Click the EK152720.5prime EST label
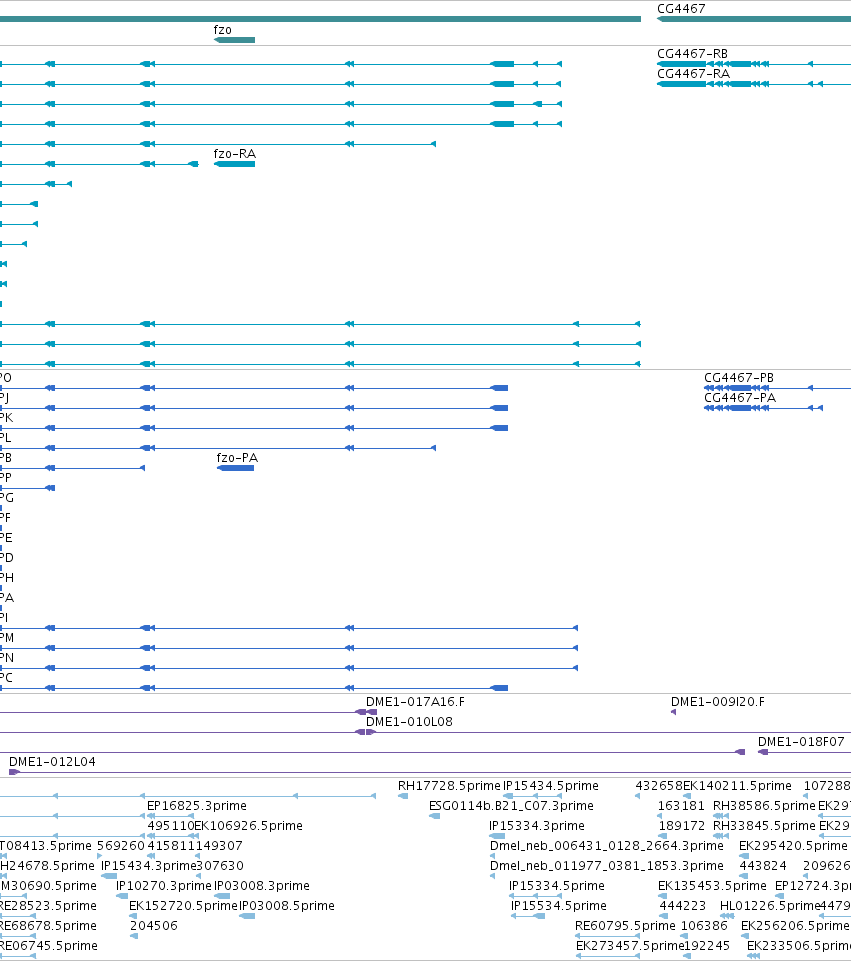The width and height of the screenshot is (851, 961). point(183,906)
